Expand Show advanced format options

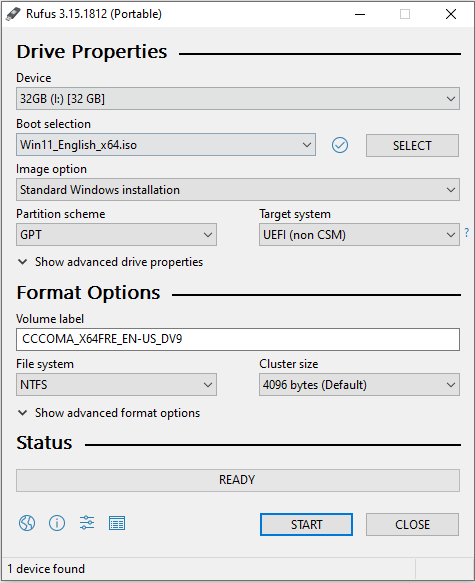pyautogui.click(x=109, y=413)
